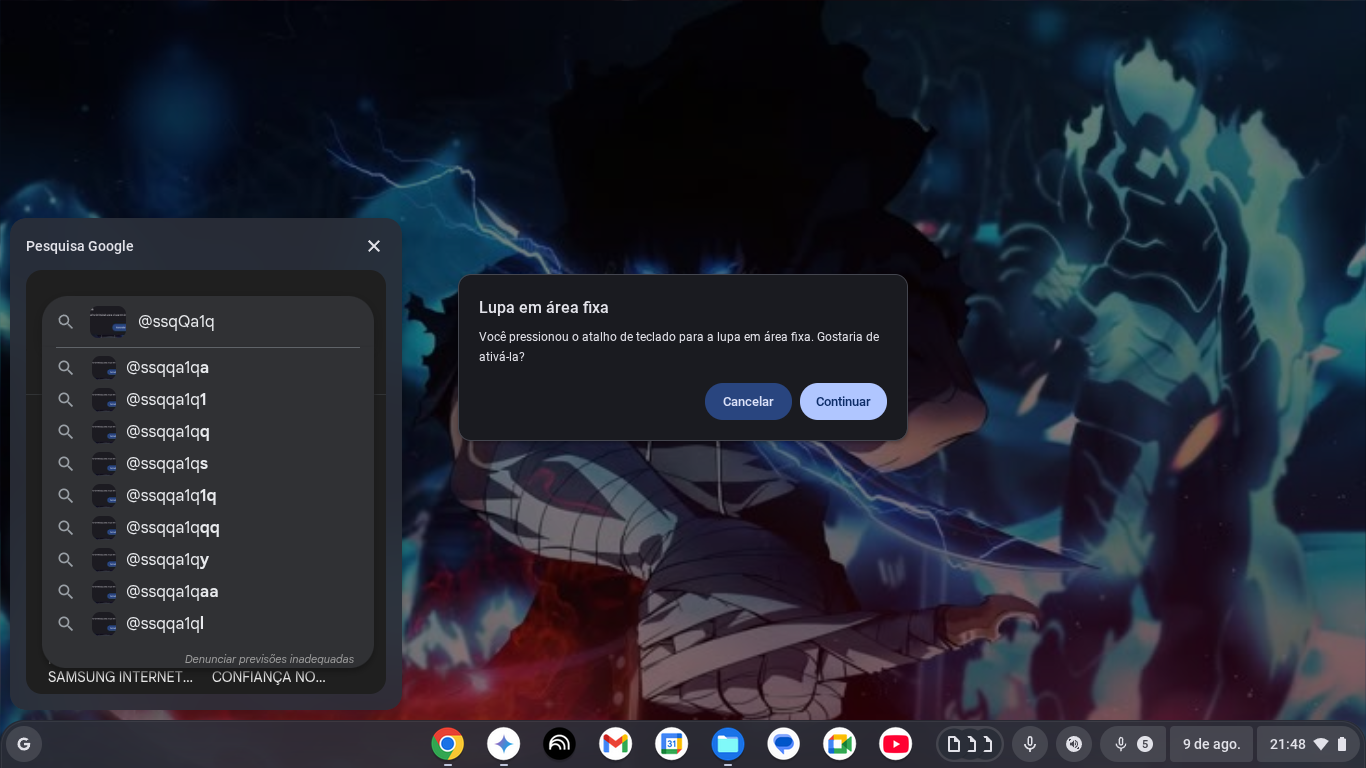This screenshot has height=768, width=1366.
Task: Cancel the Lupa em área fixa dialog
Action: (748, 401)
